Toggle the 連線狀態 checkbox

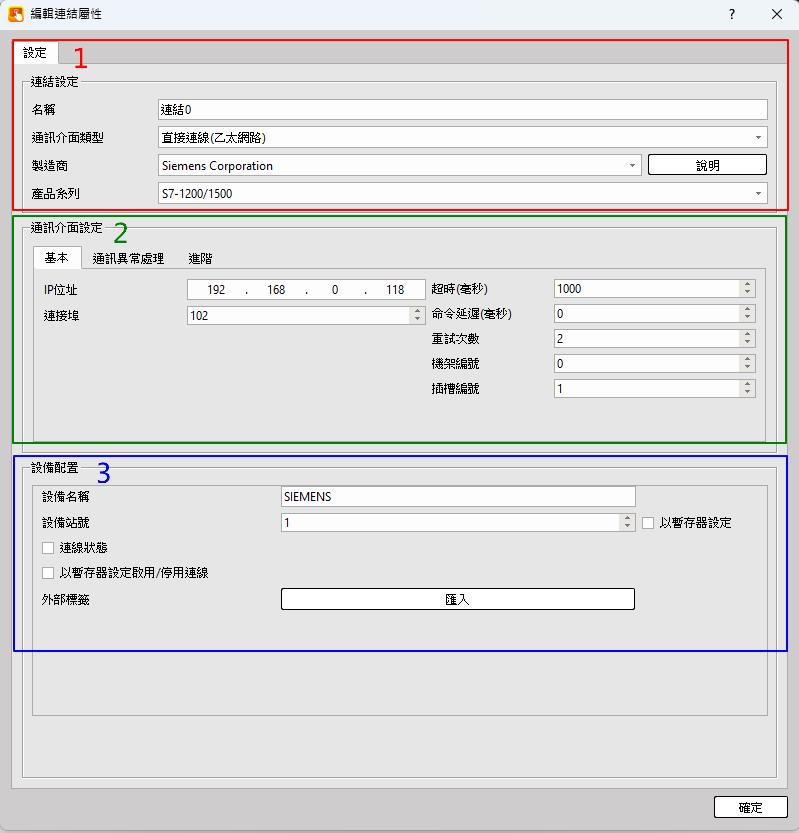48,548
